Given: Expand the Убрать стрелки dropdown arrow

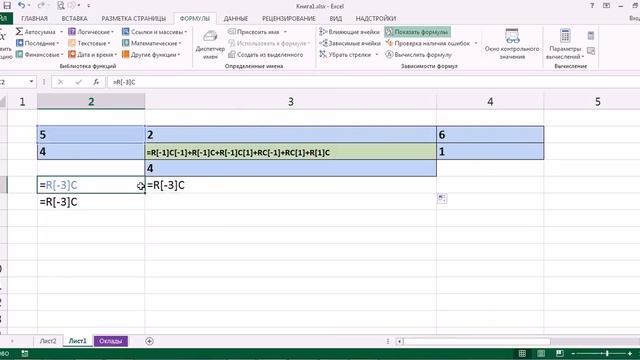Looking at the screenshot, I should [377, 55].
